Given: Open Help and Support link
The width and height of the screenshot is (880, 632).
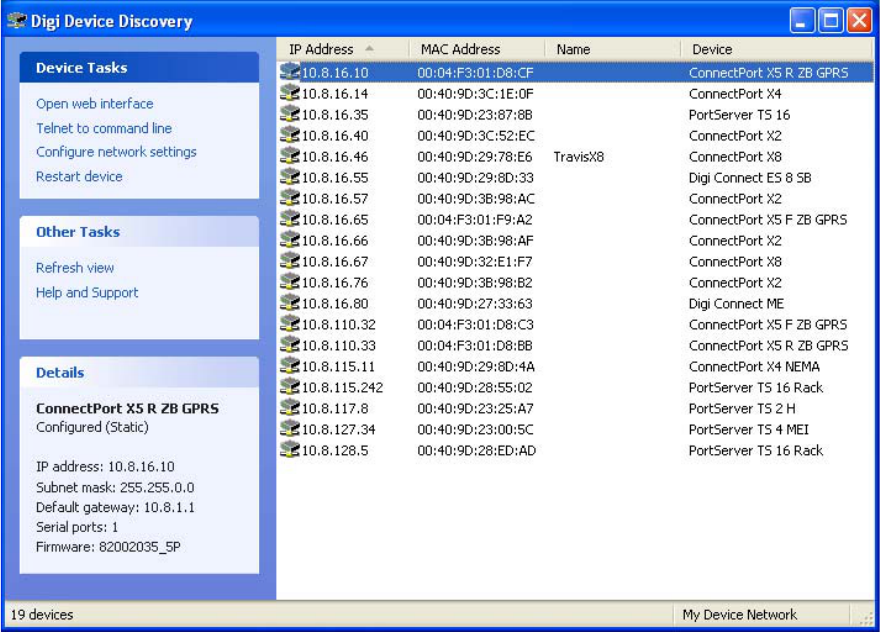Looking at the screenshot, I should [87, 292].
